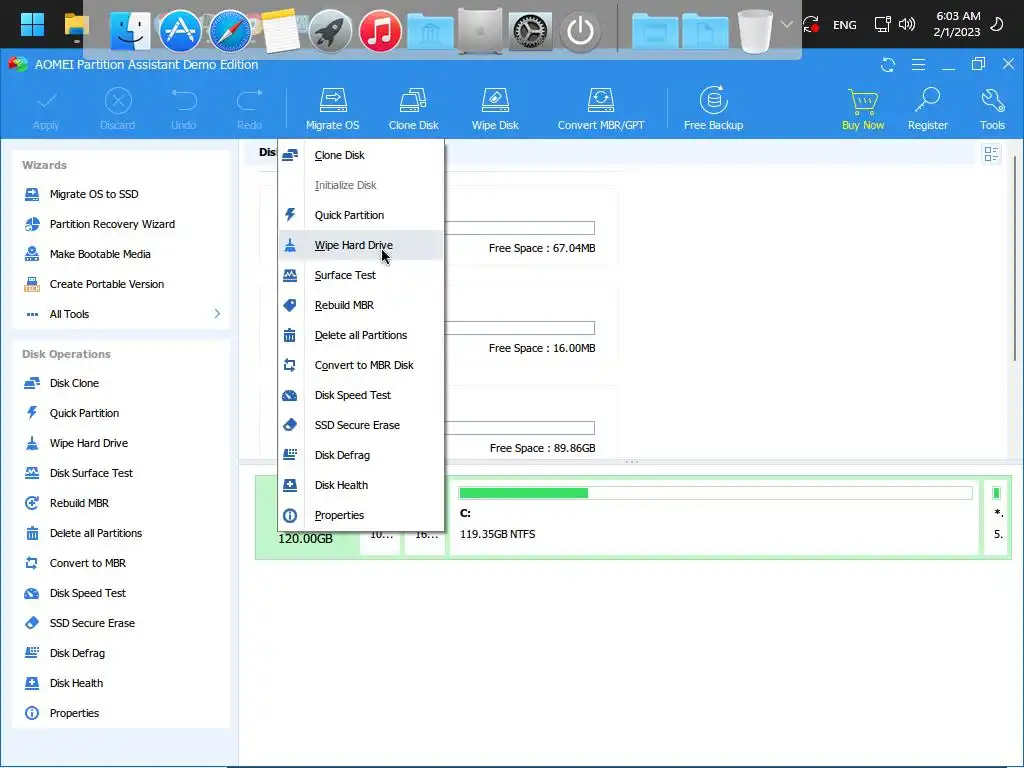The image size is (1024, 768).
Task: Open hamburger menu in title bar
Action: [x=918, y=65]
